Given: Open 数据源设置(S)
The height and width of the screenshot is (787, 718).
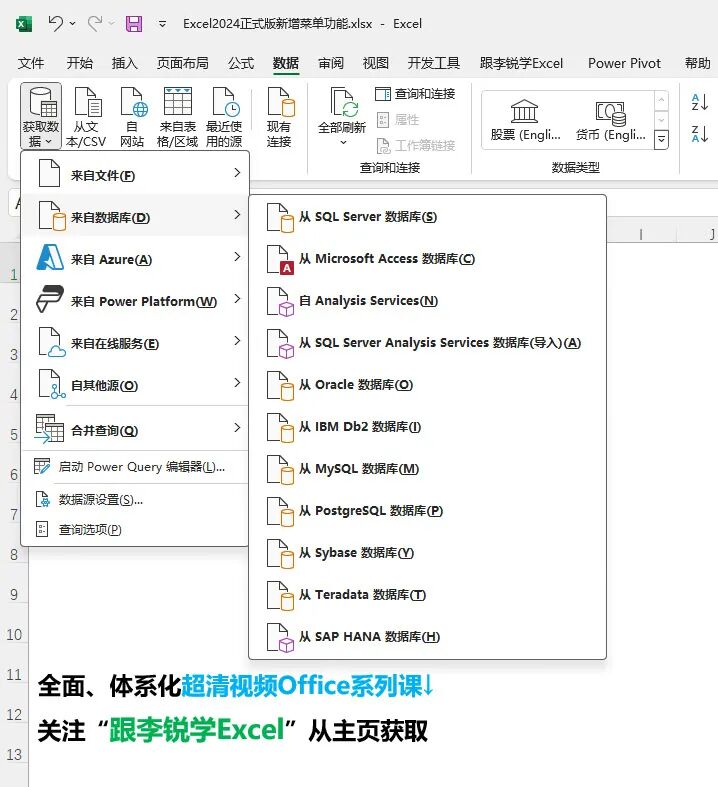Looking at the screenshot, I should point(135,499).
